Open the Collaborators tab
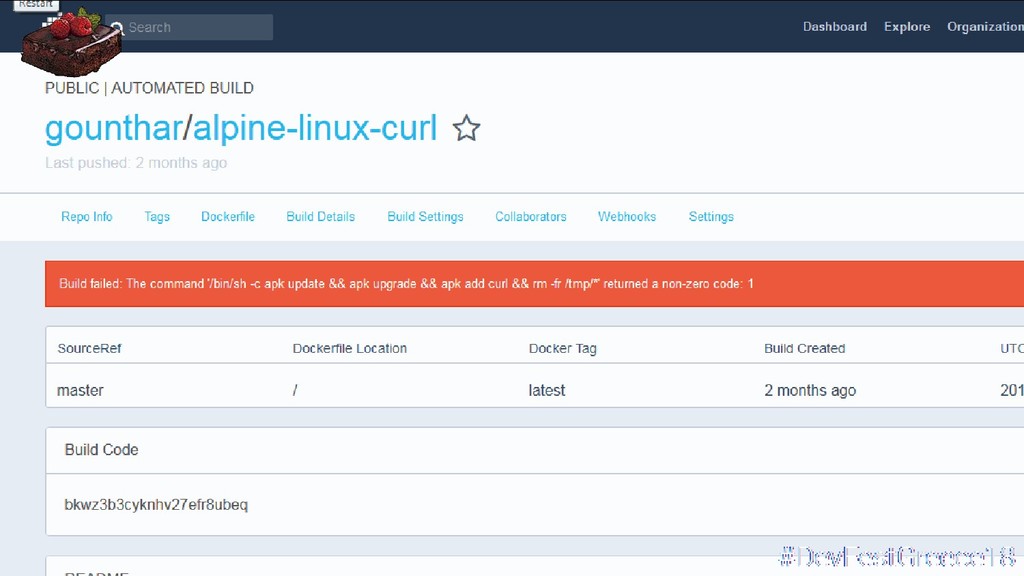Image resolution: width=1024 pixels, height=576 pixels. 530,217
